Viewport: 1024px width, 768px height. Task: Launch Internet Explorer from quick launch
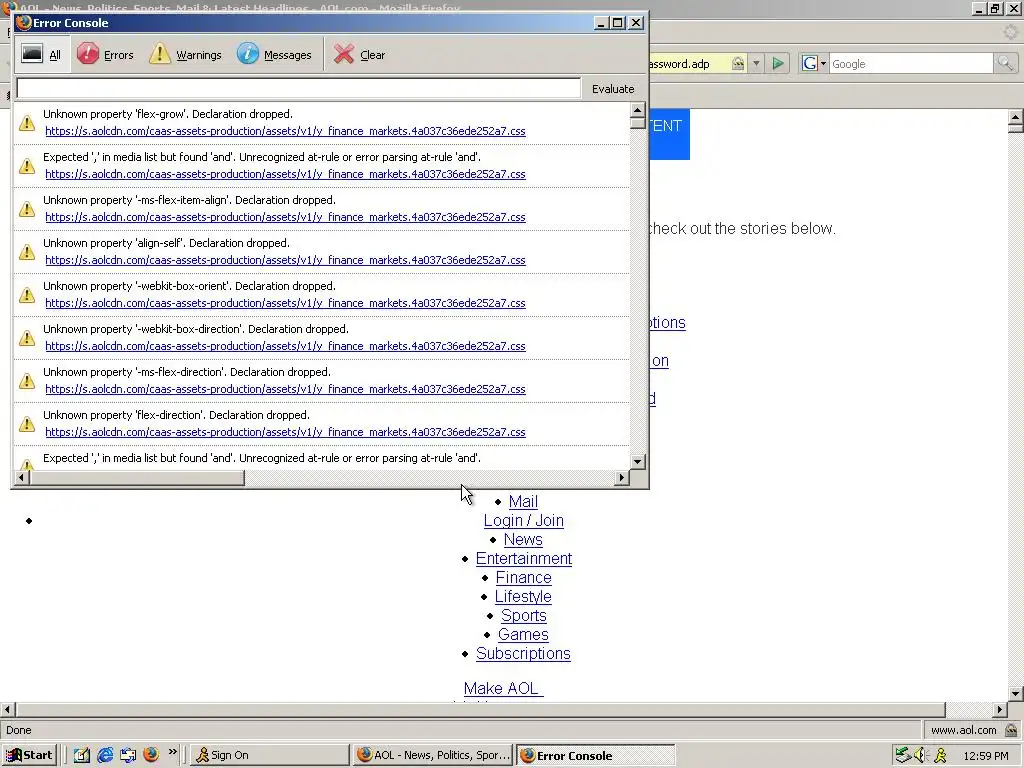click(x=104, y=755)
